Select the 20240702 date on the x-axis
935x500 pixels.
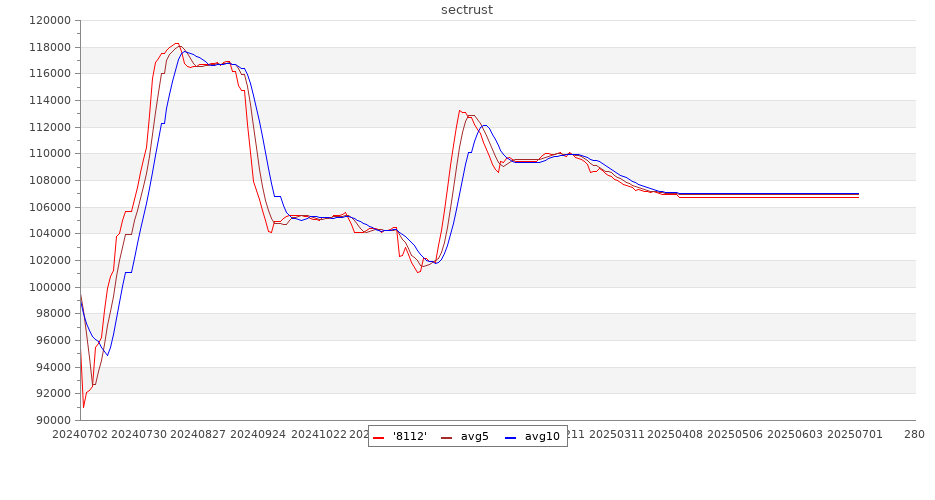click(80, 434)
